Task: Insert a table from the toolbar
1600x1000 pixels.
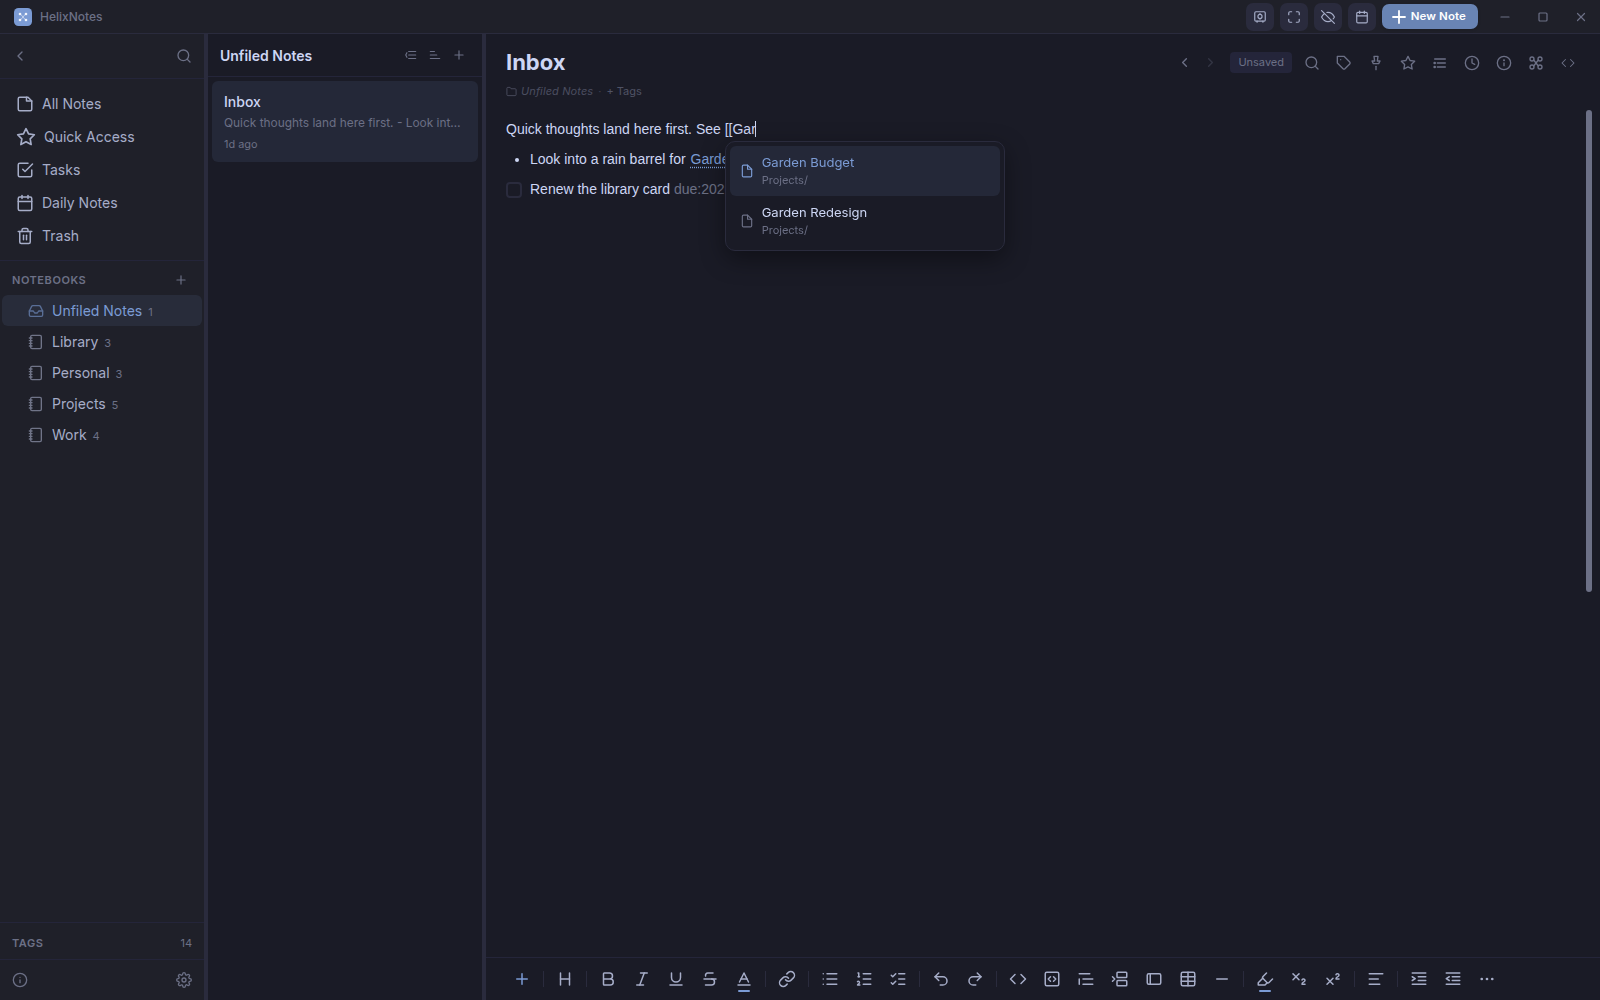Action: coord(1188,979)
